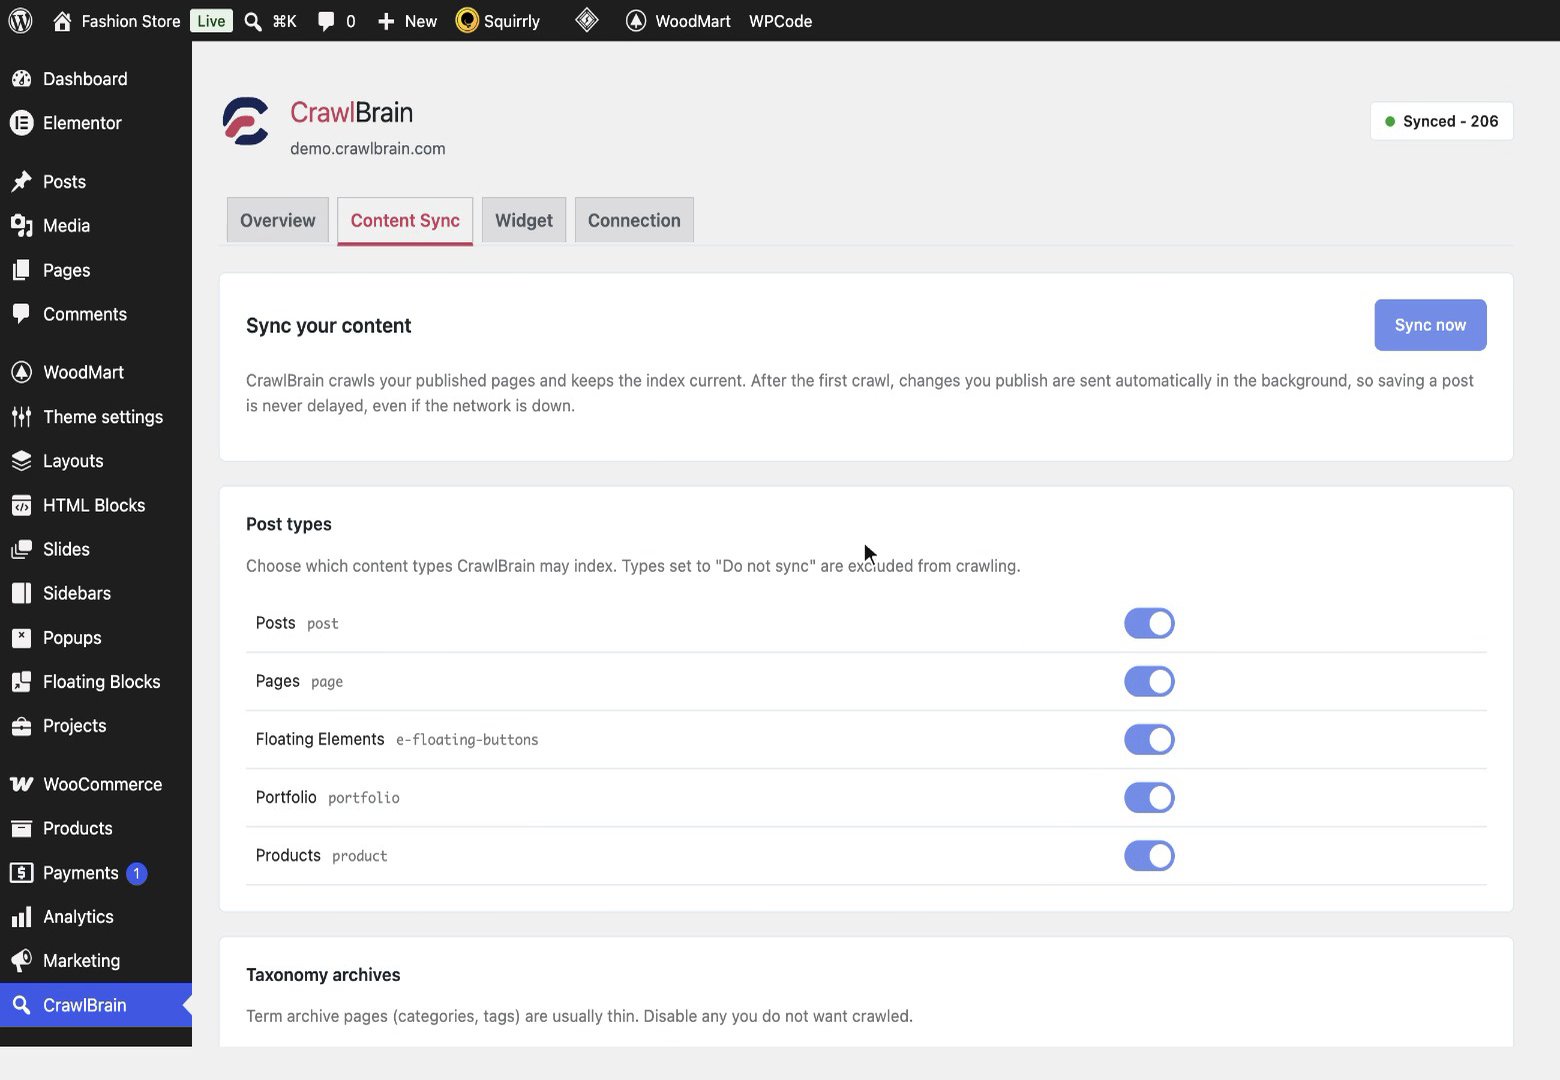Screen dimensions: 1560x1080
Task: Click demo.crawlbrain.com site text
Action: click(x=368, y=149)
